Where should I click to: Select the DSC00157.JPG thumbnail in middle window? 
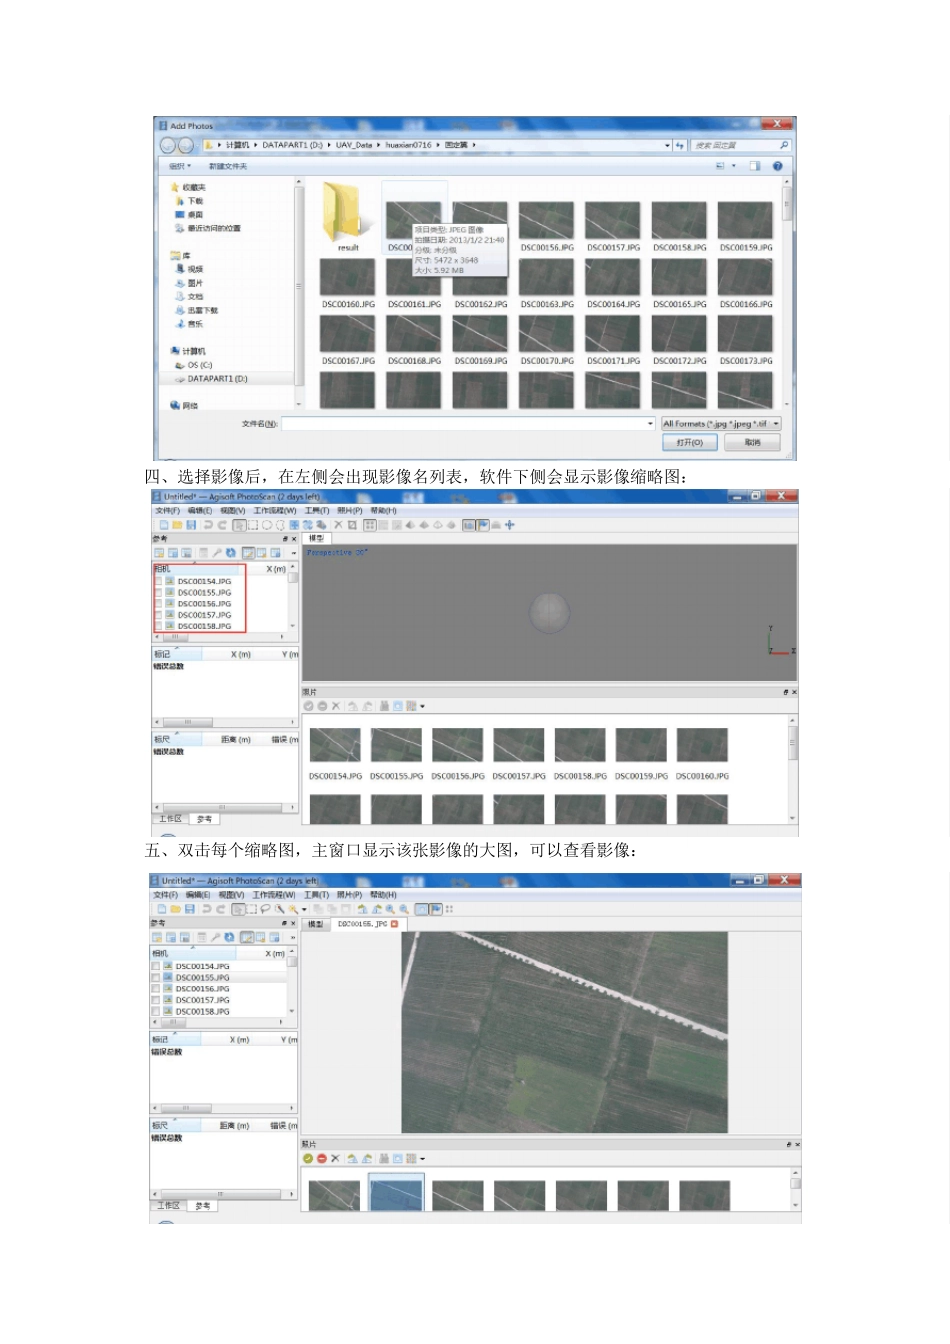pyautogui.click(x=519, y=746)
